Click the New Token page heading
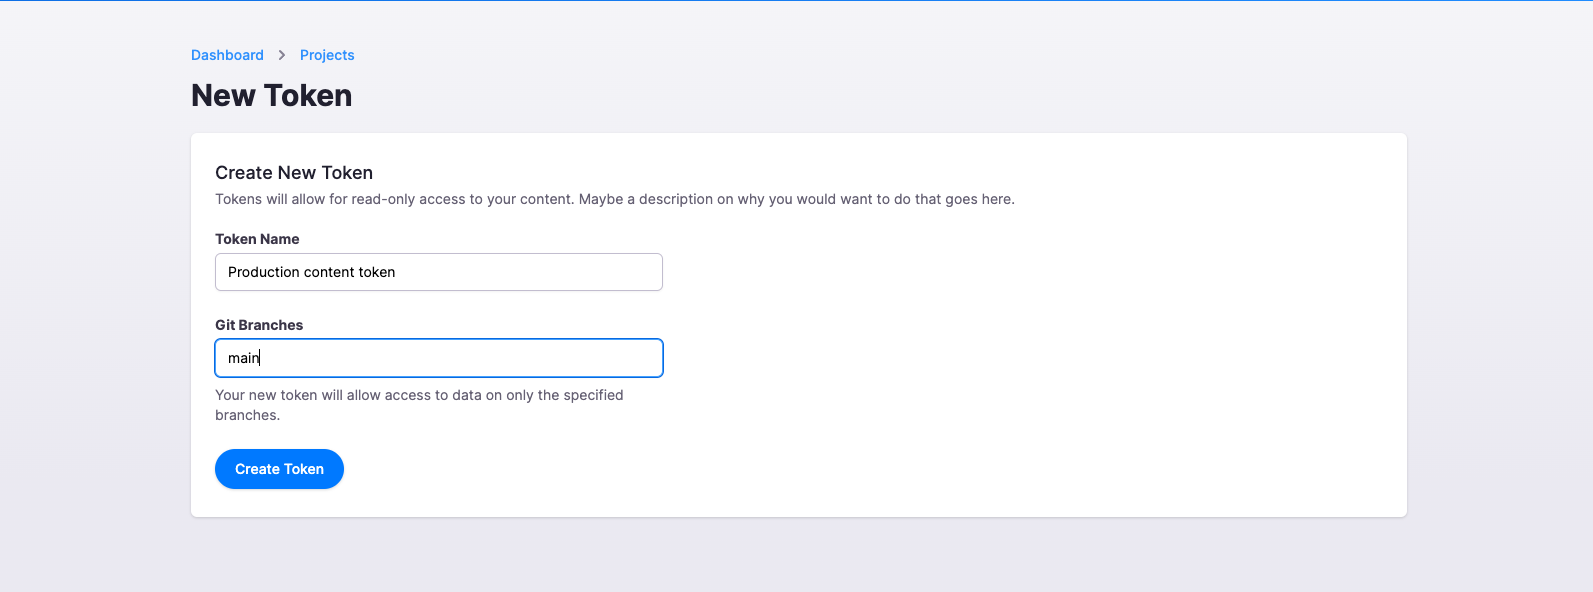This screenshot has height=592, width=1593. pyautogui.click(x=271, y=96)
